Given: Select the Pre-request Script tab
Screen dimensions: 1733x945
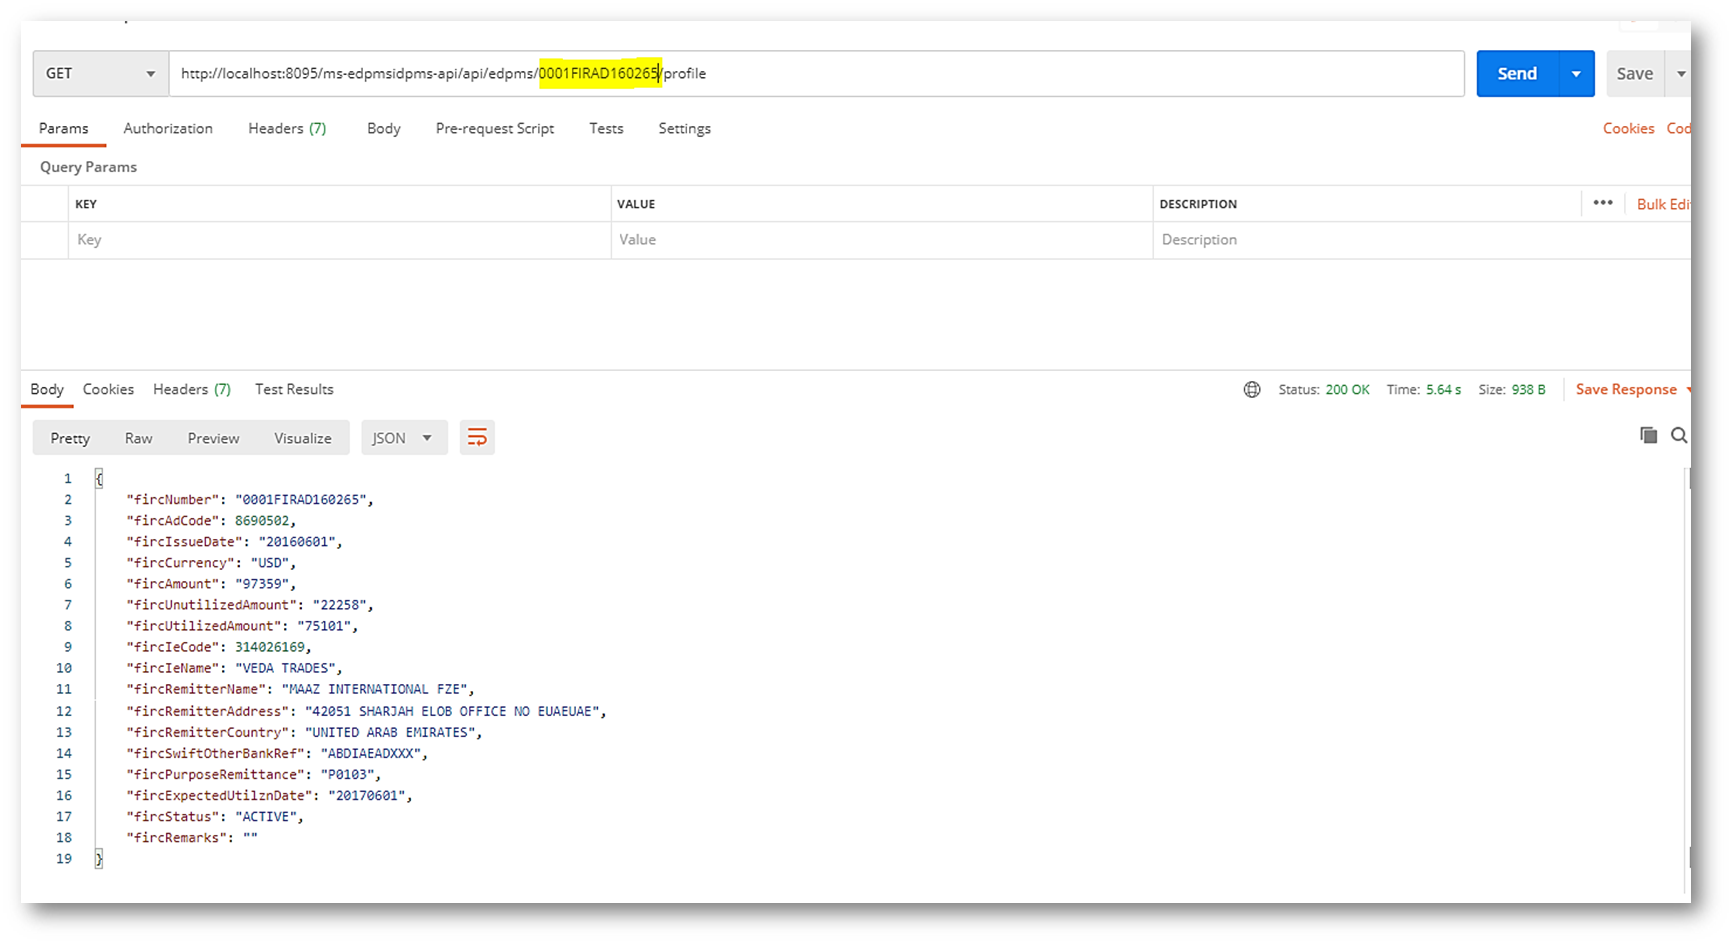Looking at the screenshot, I should (494, 129).
